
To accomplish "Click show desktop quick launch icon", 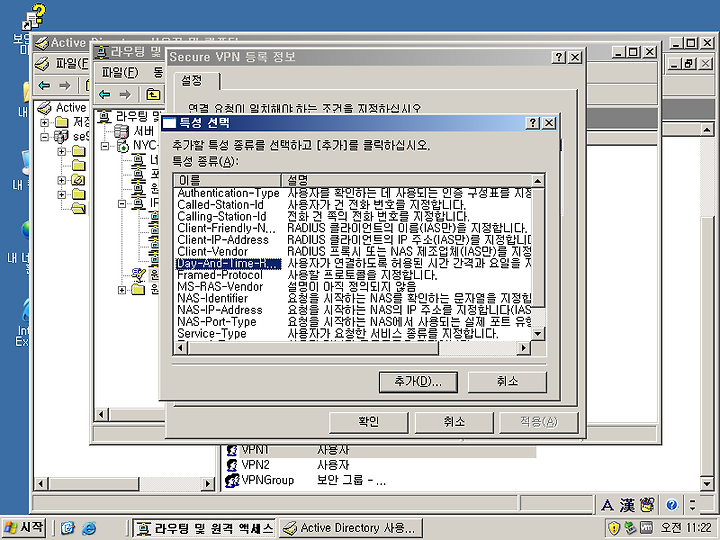I will click(68, 528).
